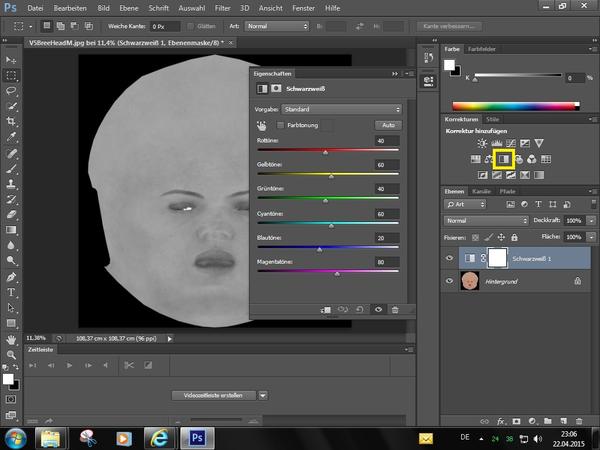600x450 pixels.
Task: Enable the Farbtonung checkbox
Action: coord(280,125)
